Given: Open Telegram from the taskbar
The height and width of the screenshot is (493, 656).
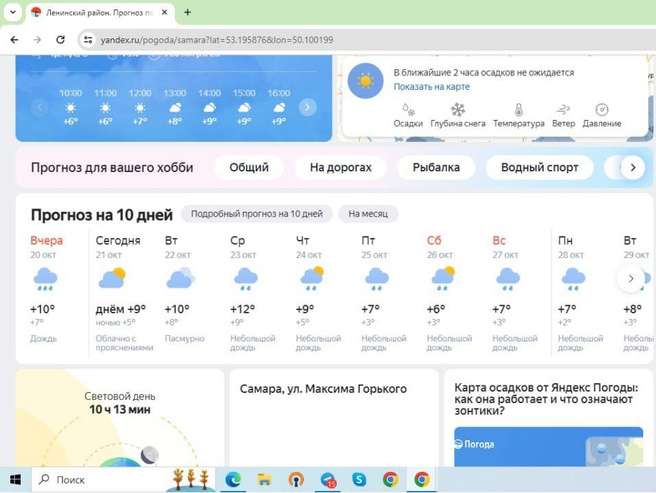Looking at the screenshot, I should coord(328,480).
